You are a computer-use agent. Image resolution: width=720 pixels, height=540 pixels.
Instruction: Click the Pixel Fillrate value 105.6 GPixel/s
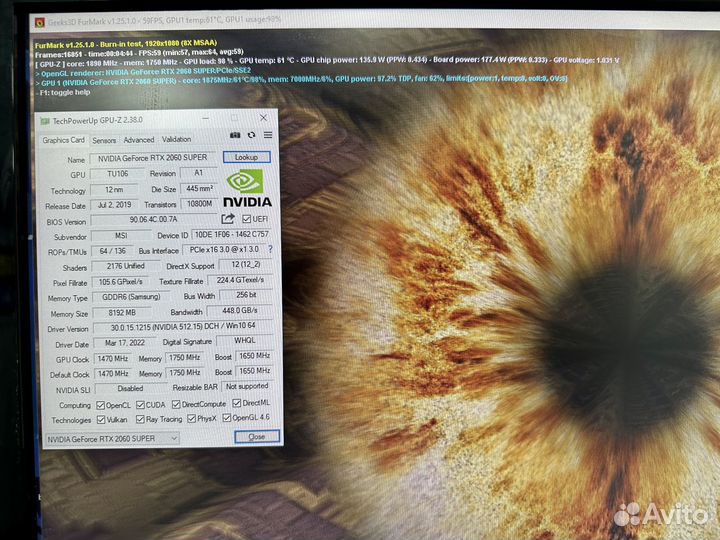click(x=121, y=281)
